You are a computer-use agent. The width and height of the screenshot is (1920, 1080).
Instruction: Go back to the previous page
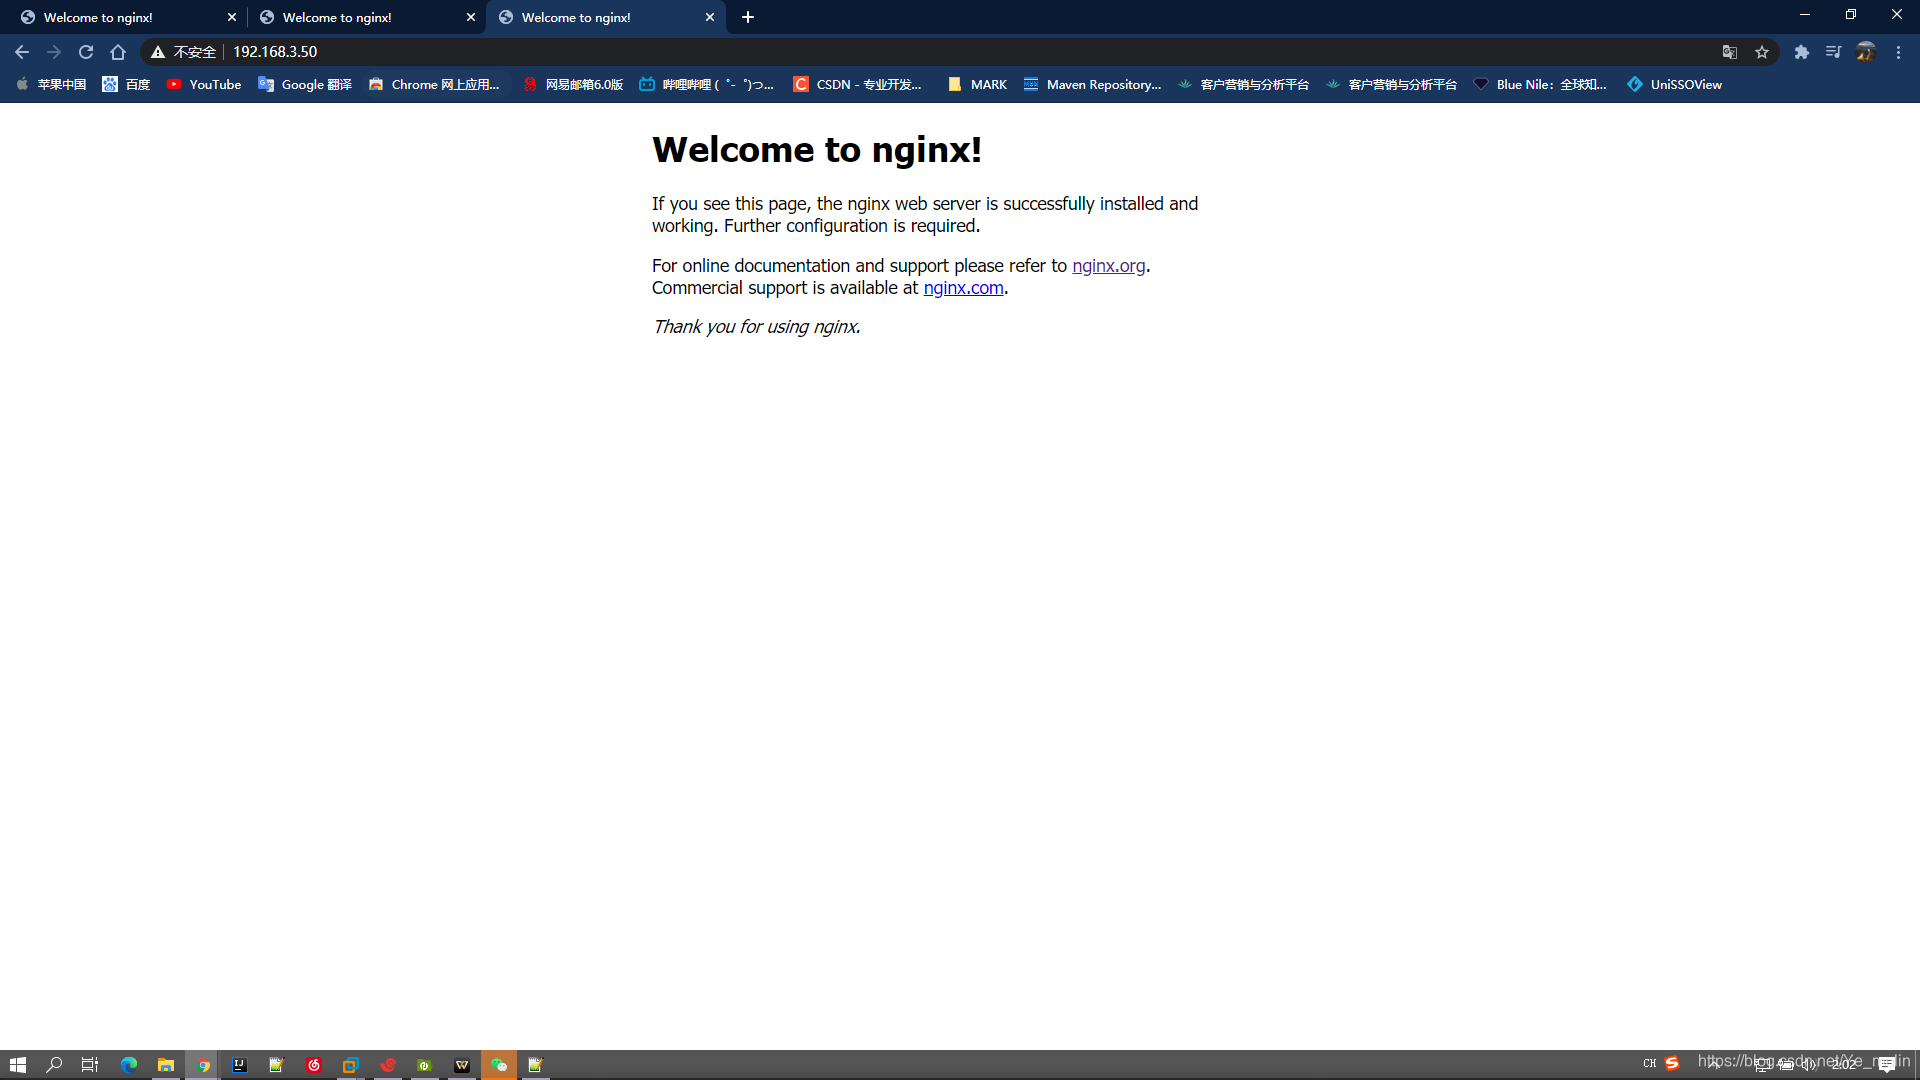coord(22,52)
